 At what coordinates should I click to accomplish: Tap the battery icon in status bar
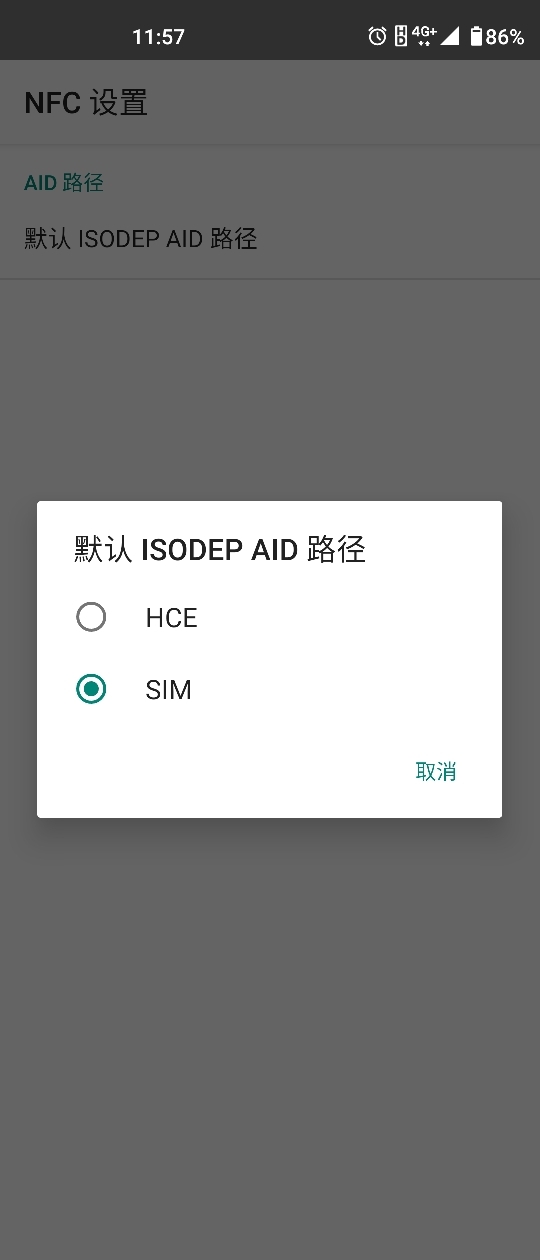click(x=476, y=37)
